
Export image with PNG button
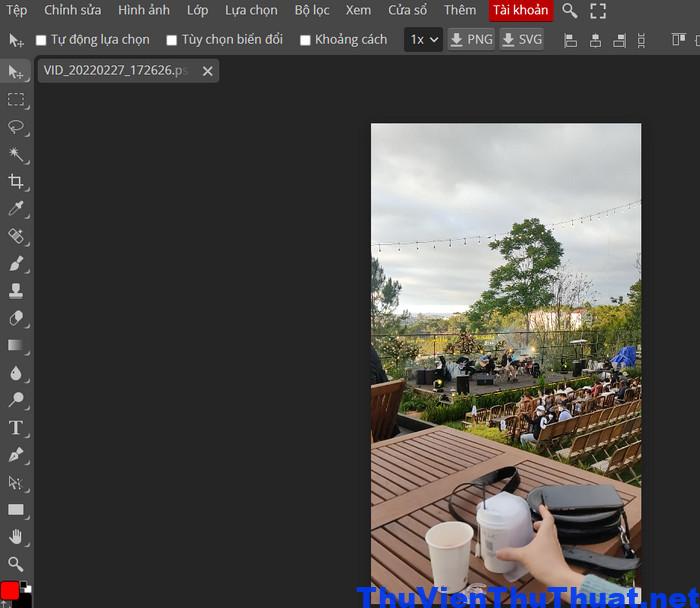pyautogui.click(x=471, y=40)
